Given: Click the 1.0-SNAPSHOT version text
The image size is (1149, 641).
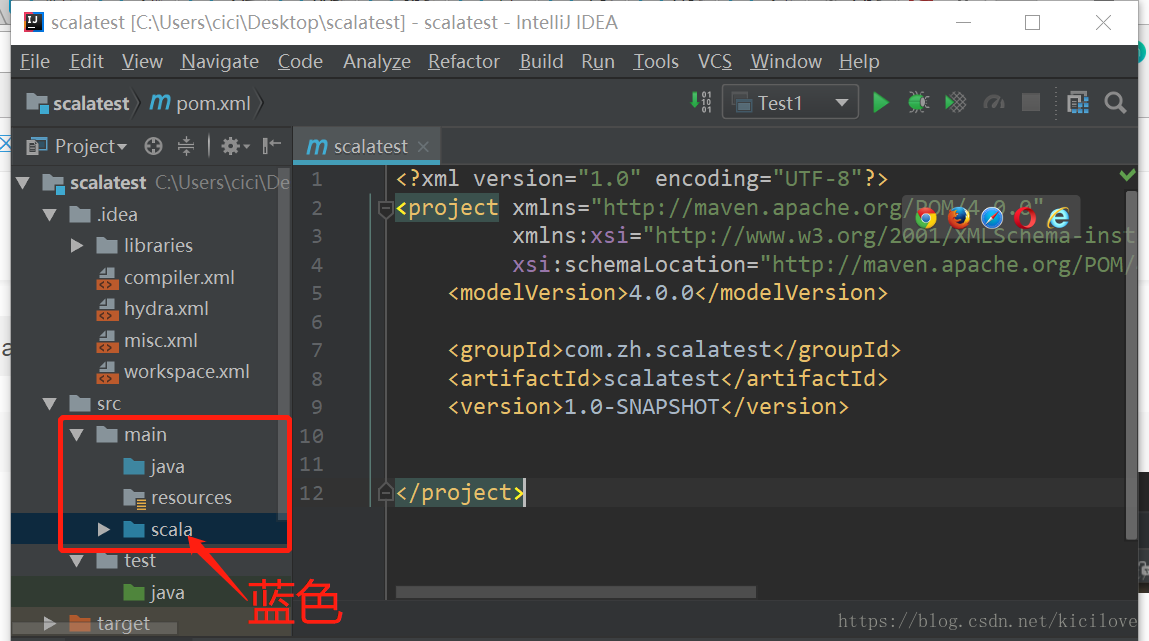Looking at the screenshot, I should pyautogui.click(x=642, y=407).
